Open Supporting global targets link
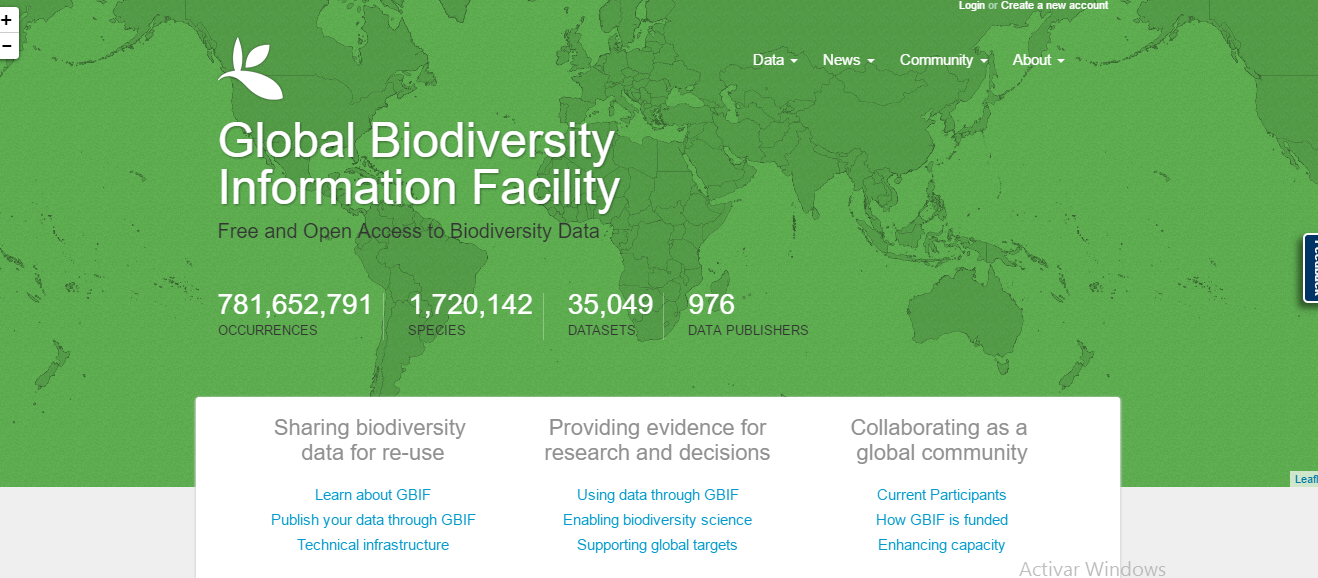Image resolution: width=1318 pixels, height=578 pixels. pos(657,545)
